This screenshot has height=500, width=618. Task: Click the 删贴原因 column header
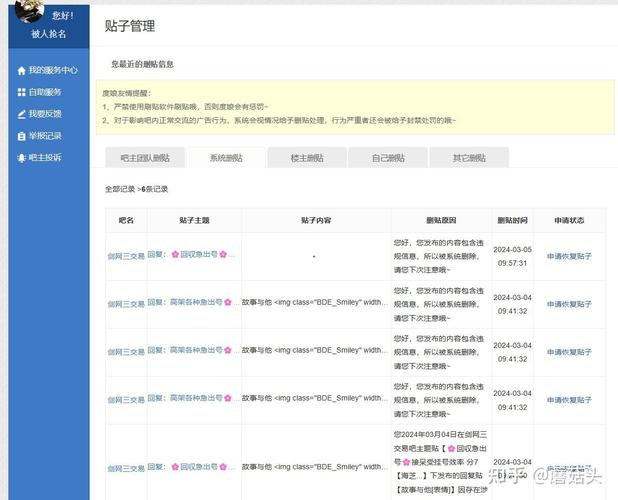(441, 220)
